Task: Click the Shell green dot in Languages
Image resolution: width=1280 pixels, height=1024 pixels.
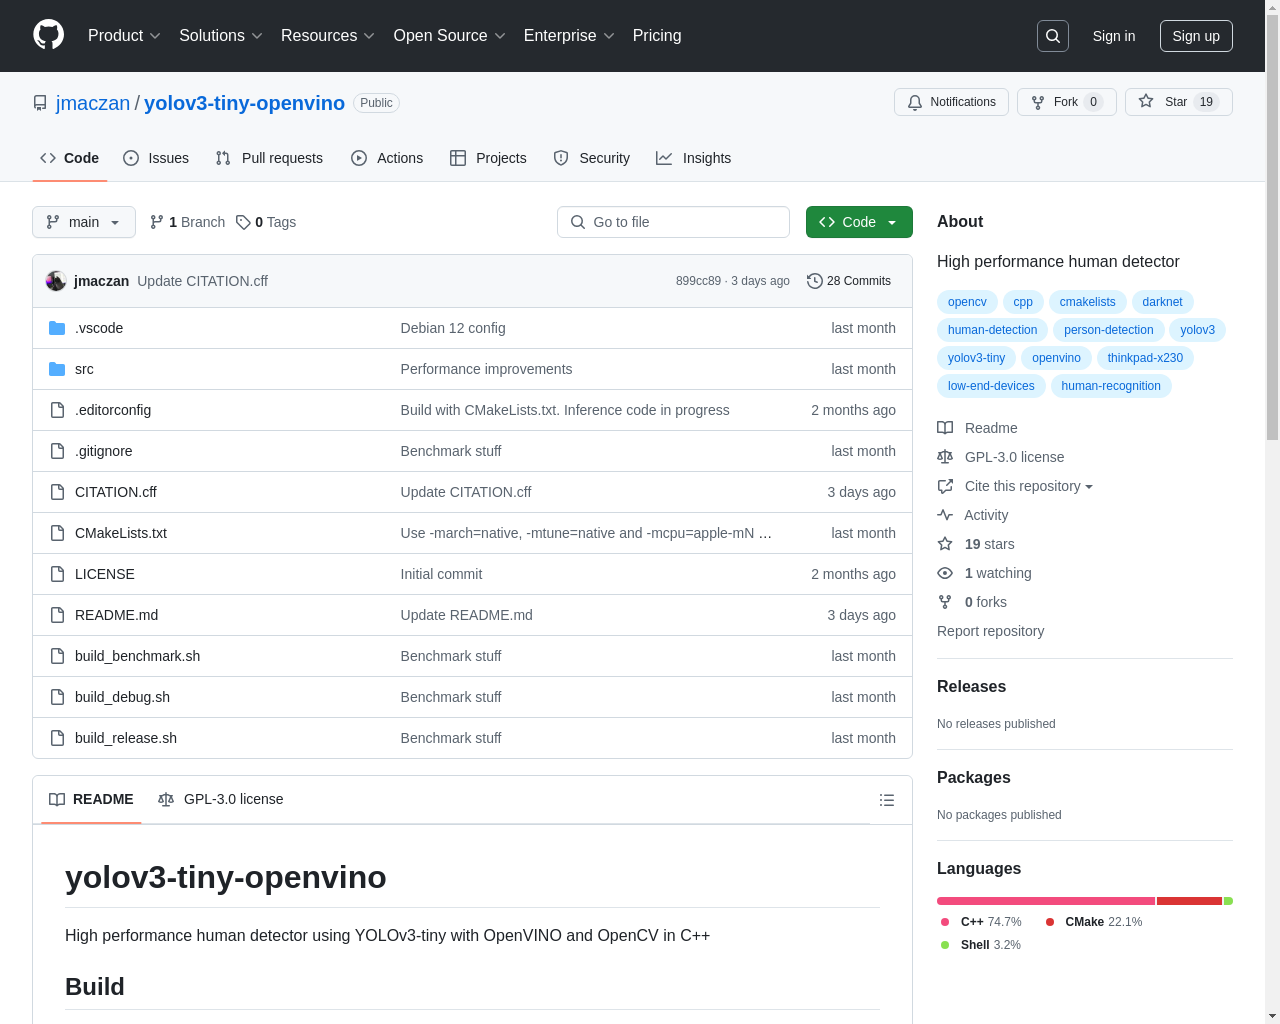Action: coord(945,945)
